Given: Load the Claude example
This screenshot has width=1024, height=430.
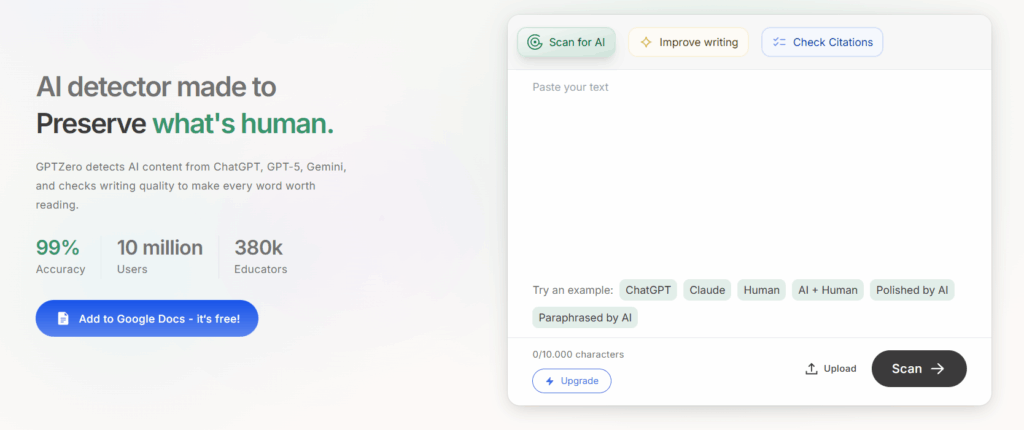Looking at the screenshot, I should pyautogui.click(x=707, y=290).
